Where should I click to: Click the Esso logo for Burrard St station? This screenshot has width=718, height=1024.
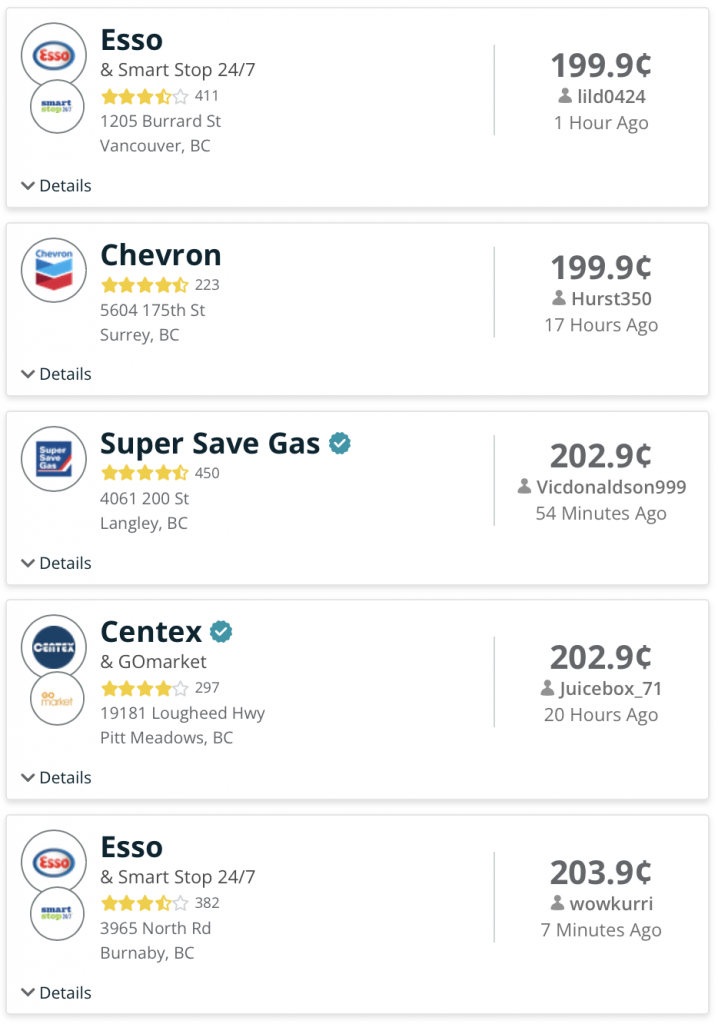click(x=54, y=56)
